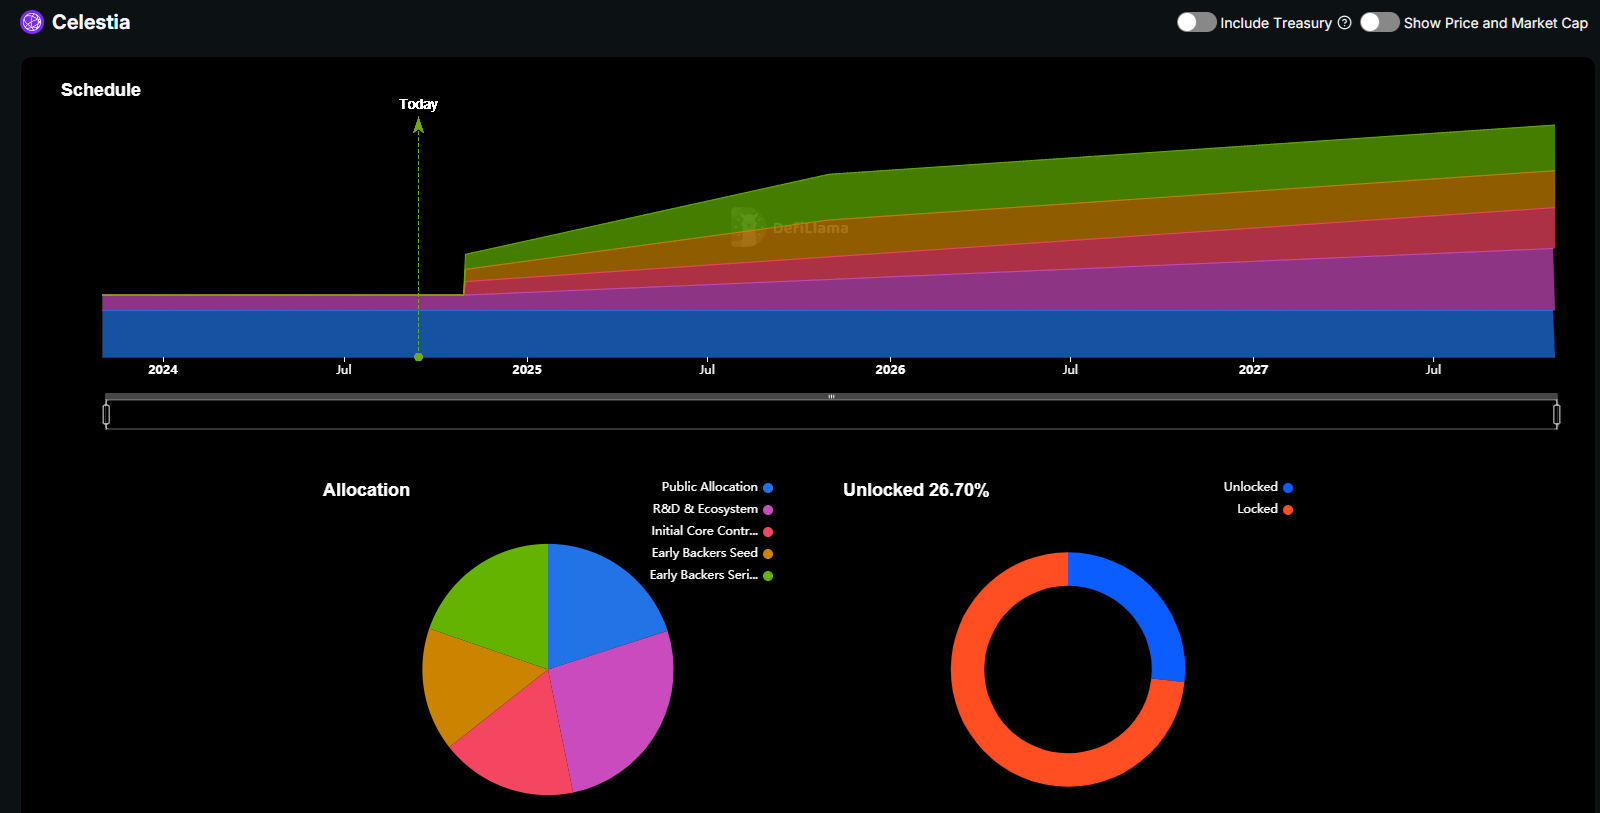The height and width of the screenshot is (813, 1600).
Task: Toggle R&D & Ecosystem legend entry
Action: click(x=713, y=509)
